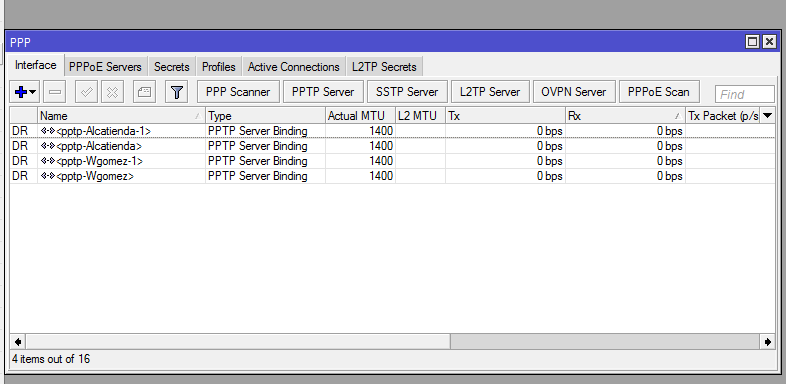786x384 pixels.
Task: Click the L2 MTU column header
Action: [421, 116]
